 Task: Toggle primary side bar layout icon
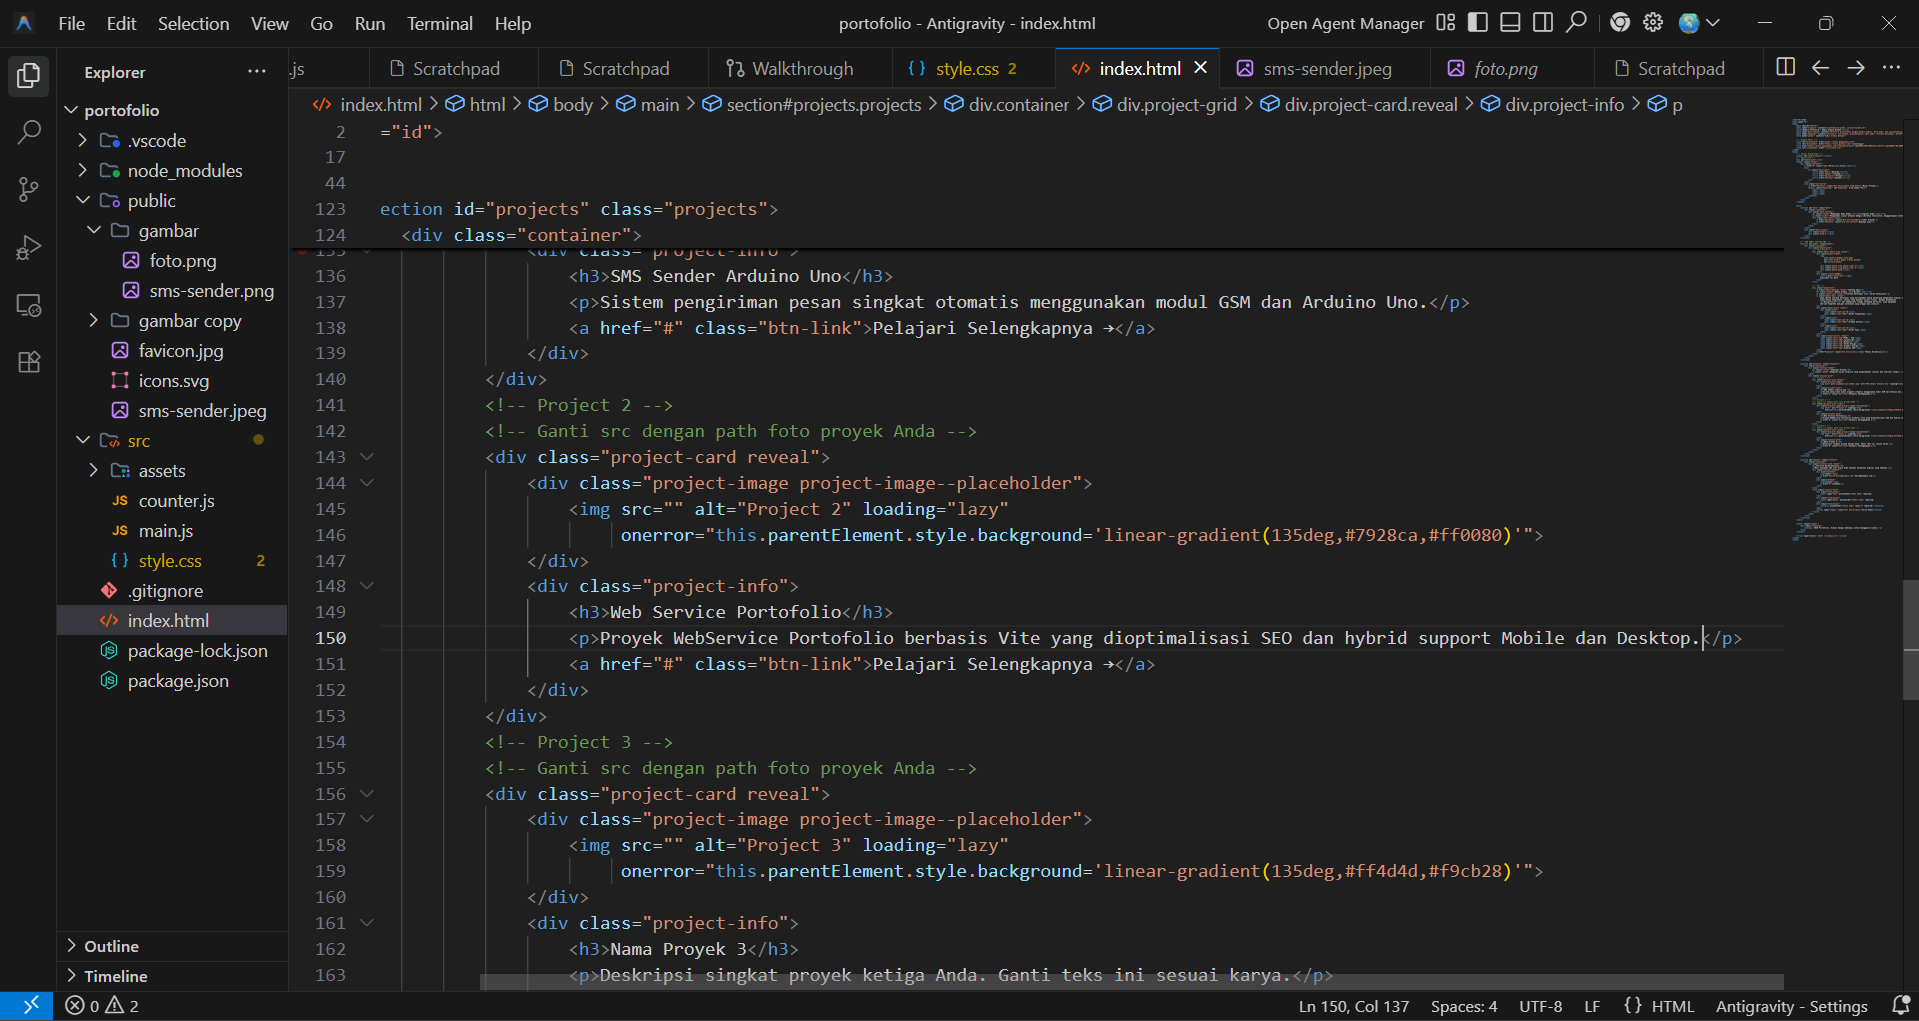point(1478,23)
